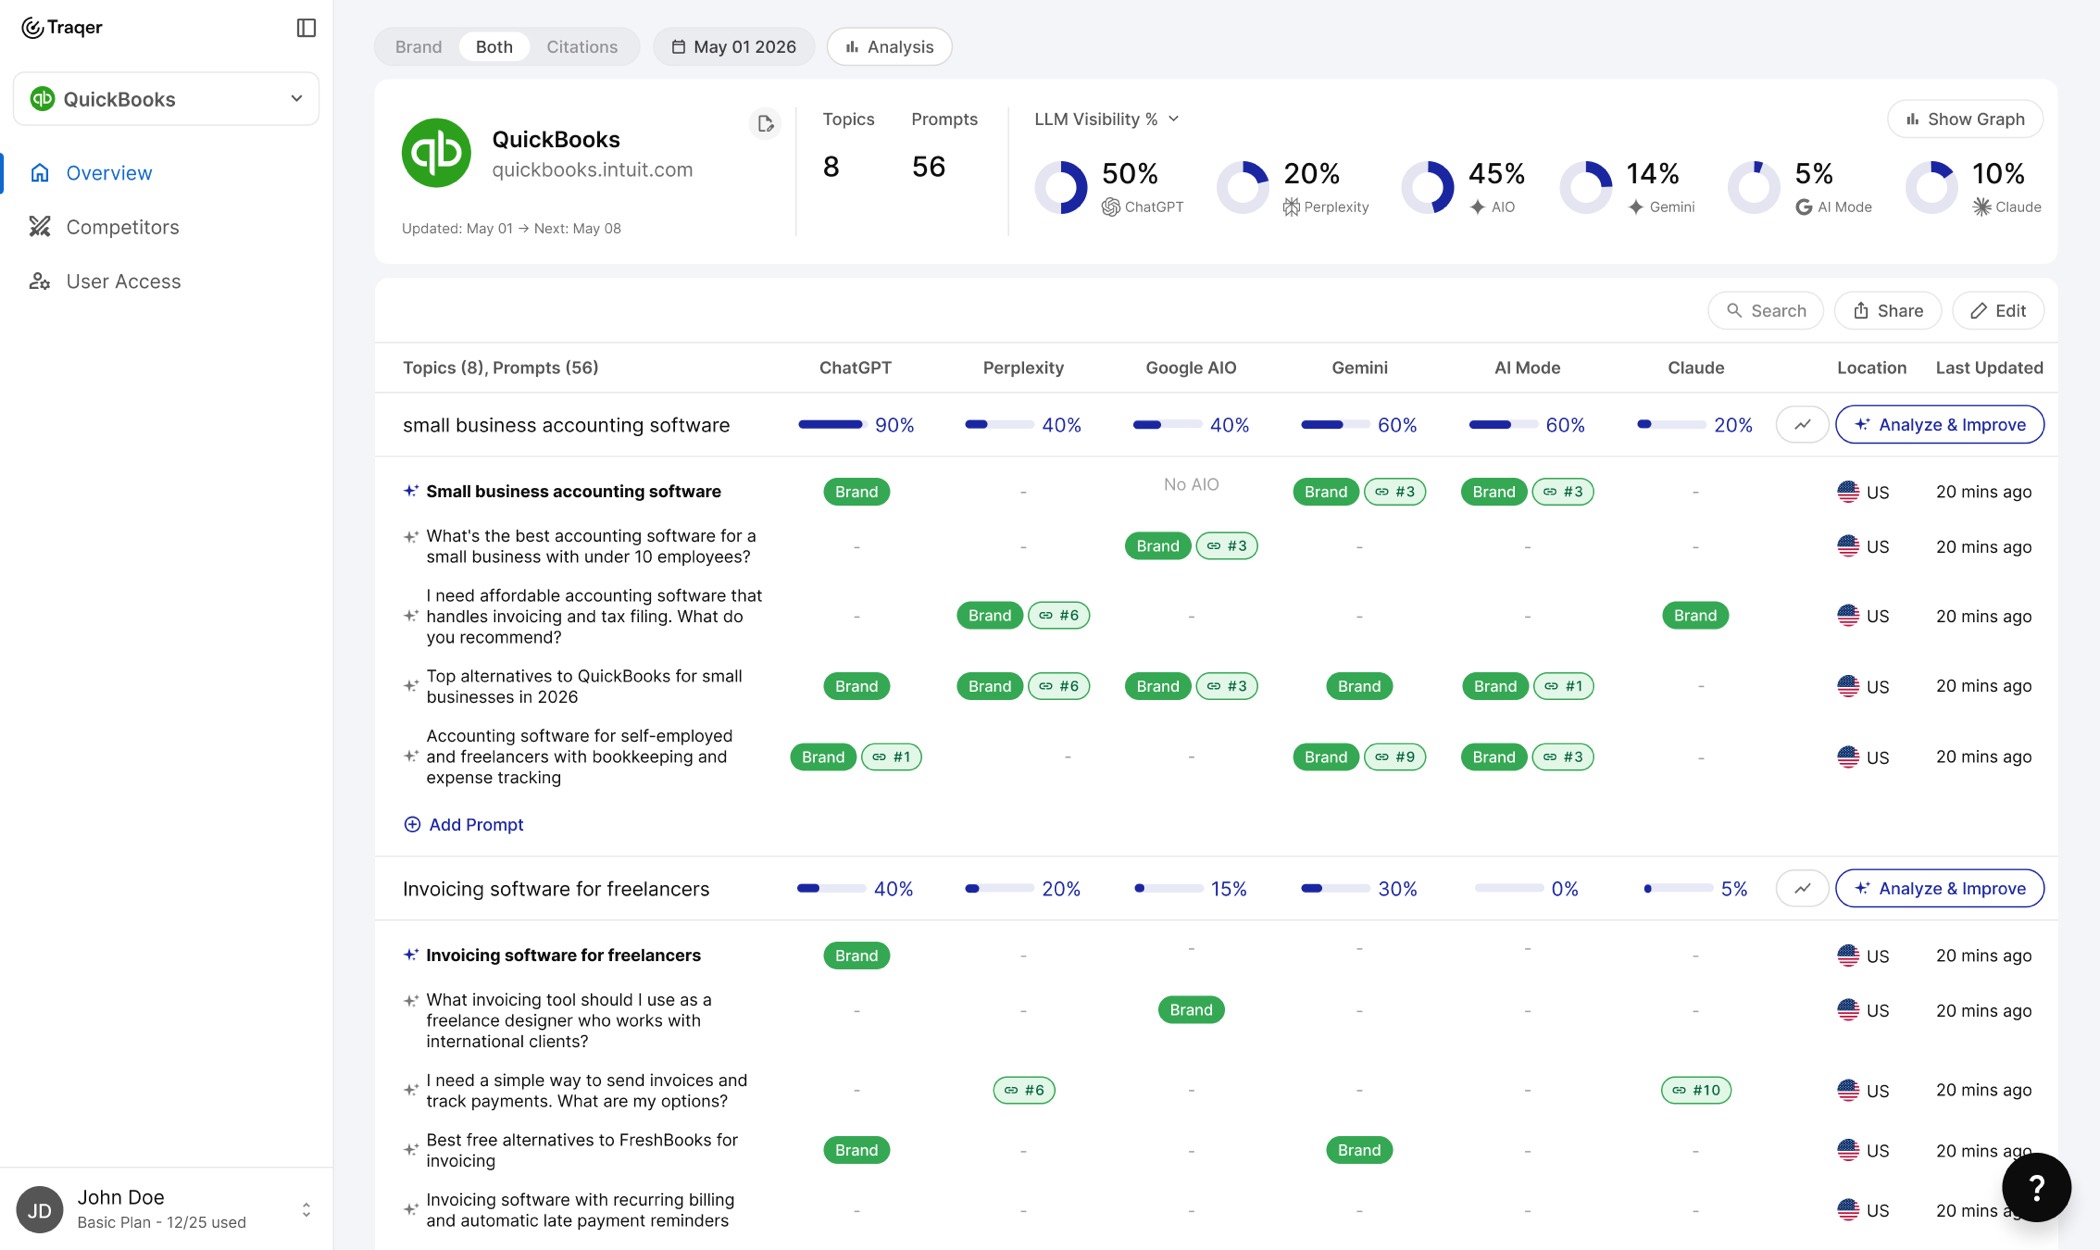Click sparkle icon beside under 10 employees prompt
This screenshot has height=1250, width=2100.
click(410, 537)
